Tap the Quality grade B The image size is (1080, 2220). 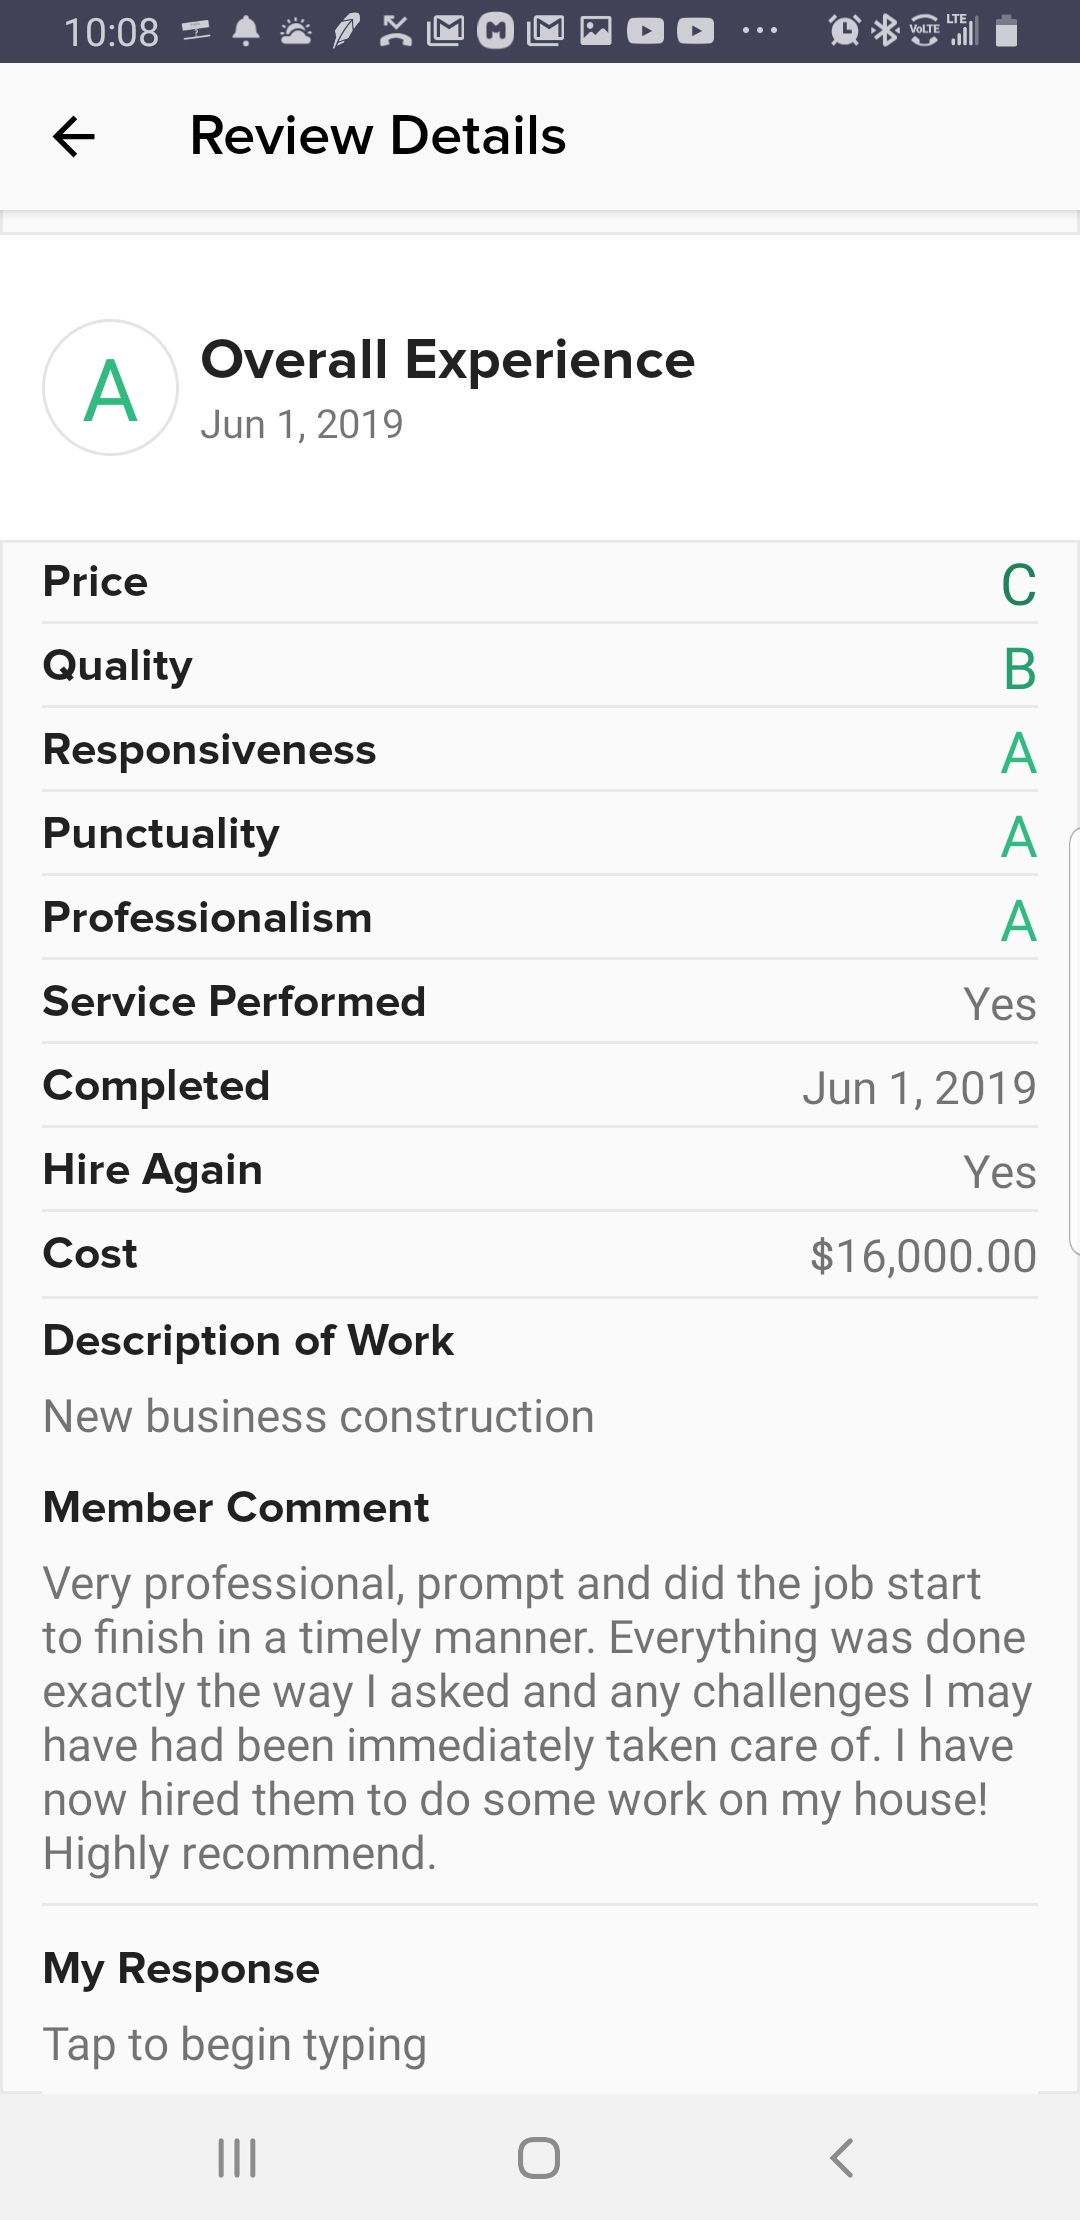[x=1019, y=669]
